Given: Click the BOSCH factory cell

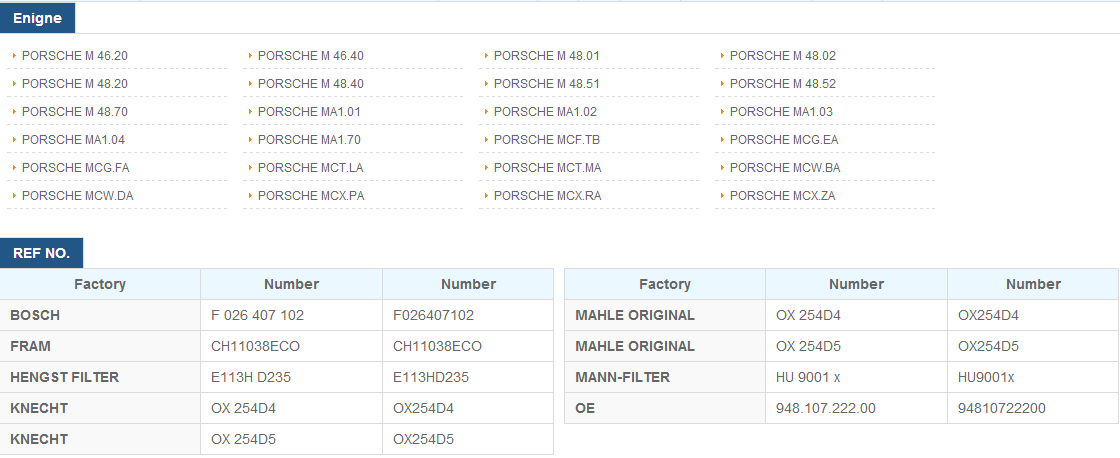Looking at the screenshot, I should click(x=100, y=315).
